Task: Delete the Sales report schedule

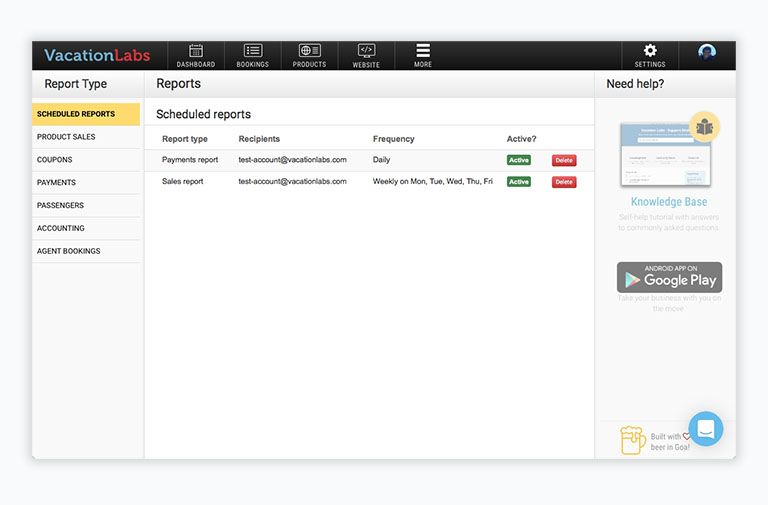Action: [x=564, y=182]
